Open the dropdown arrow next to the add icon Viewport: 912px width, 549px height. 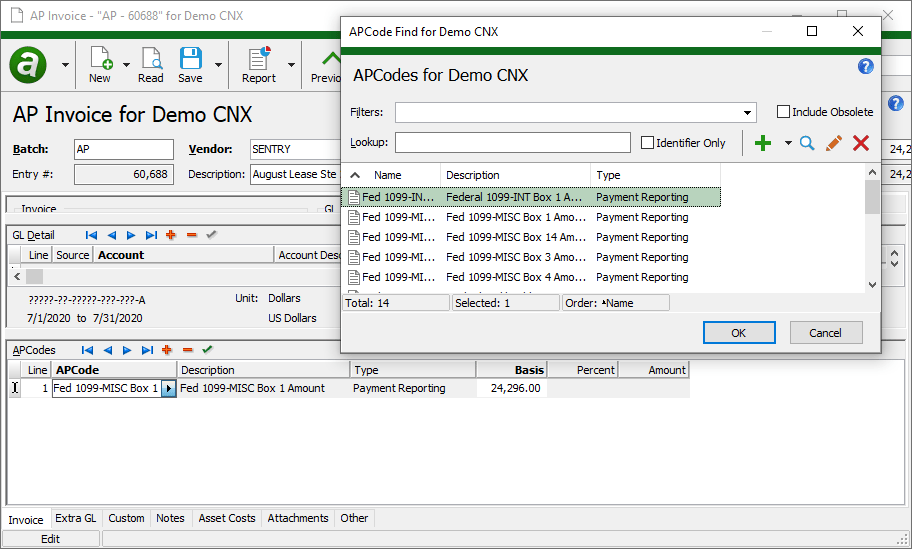coord(787,143)
